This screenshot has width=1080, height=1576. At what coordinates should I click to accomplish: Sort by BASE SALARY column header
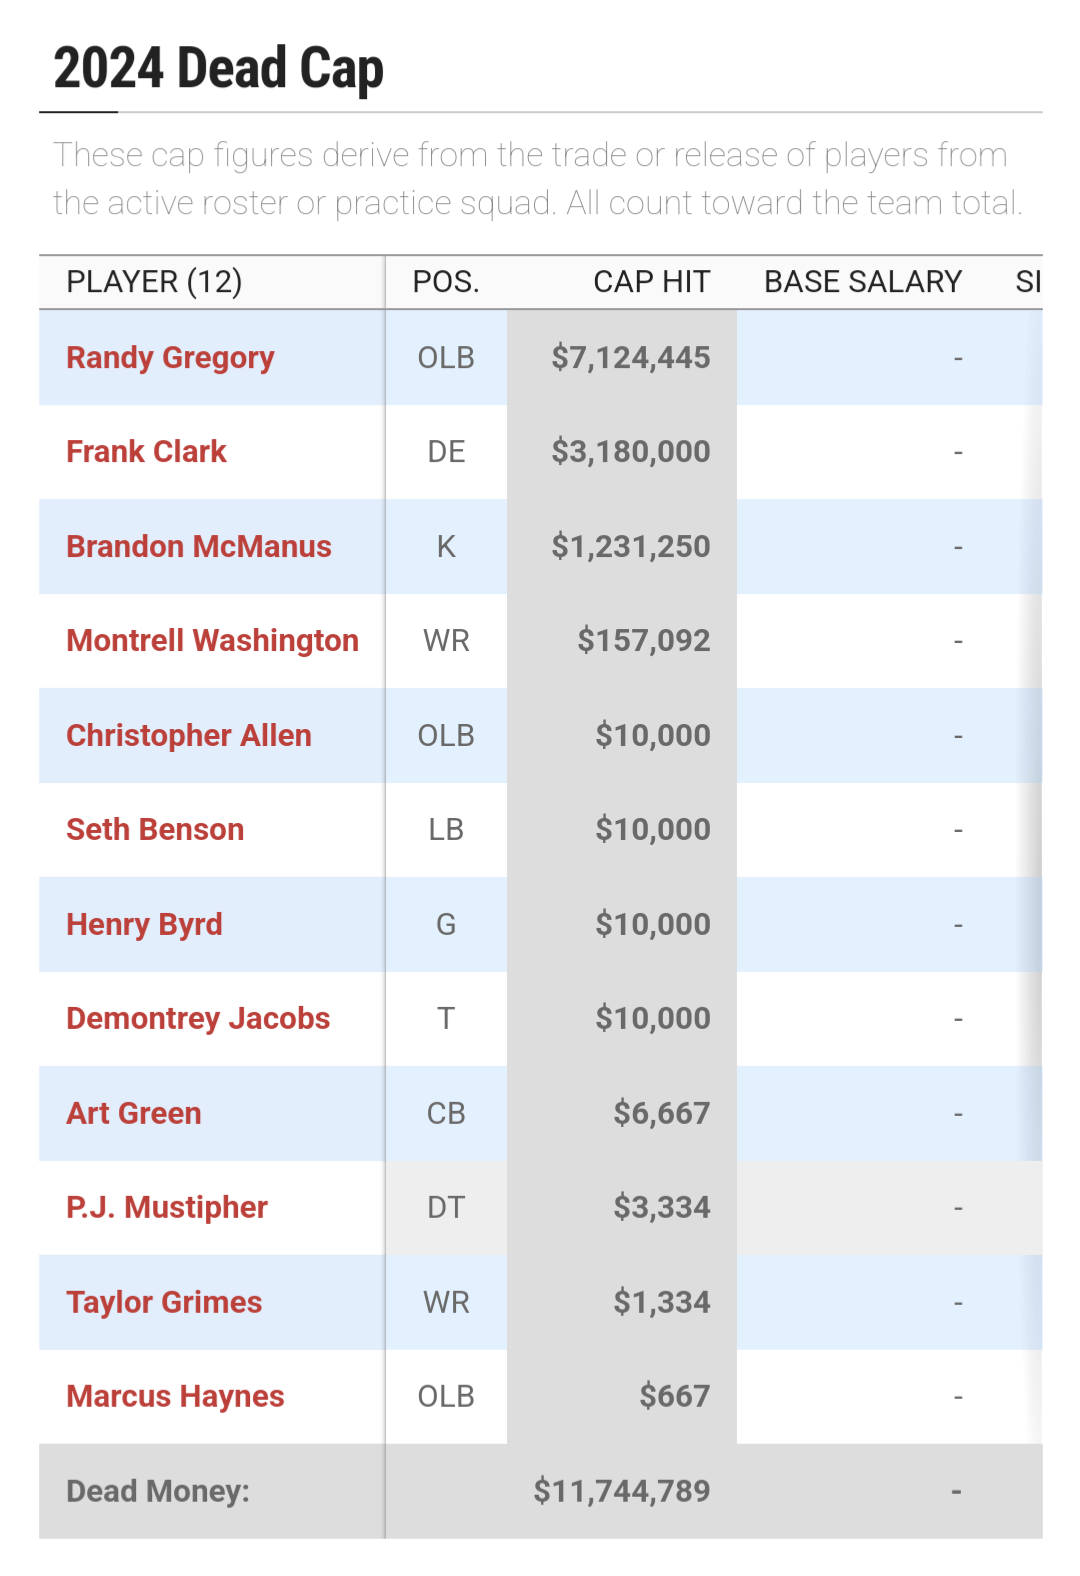coord(863,282)
